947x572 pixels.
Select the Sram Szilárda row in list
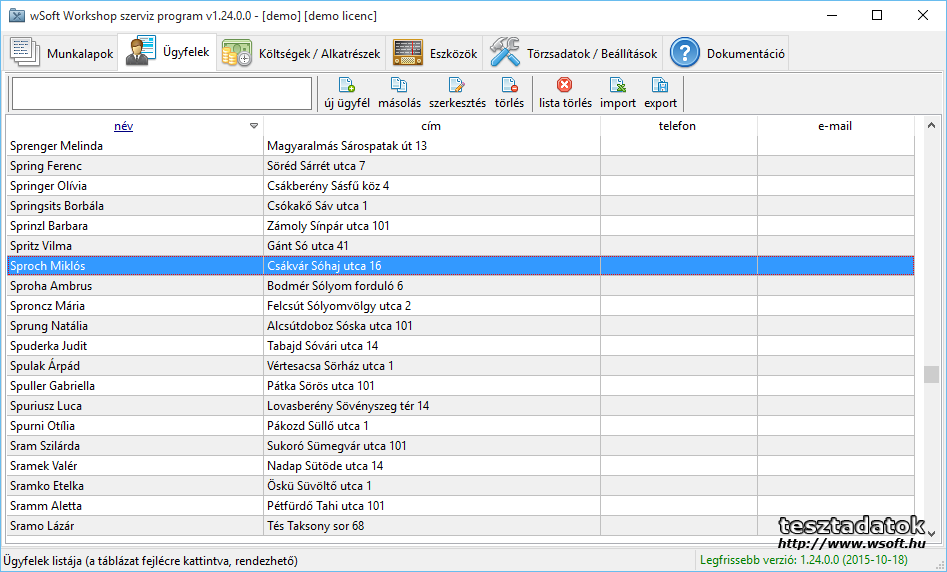click(135, 446)
